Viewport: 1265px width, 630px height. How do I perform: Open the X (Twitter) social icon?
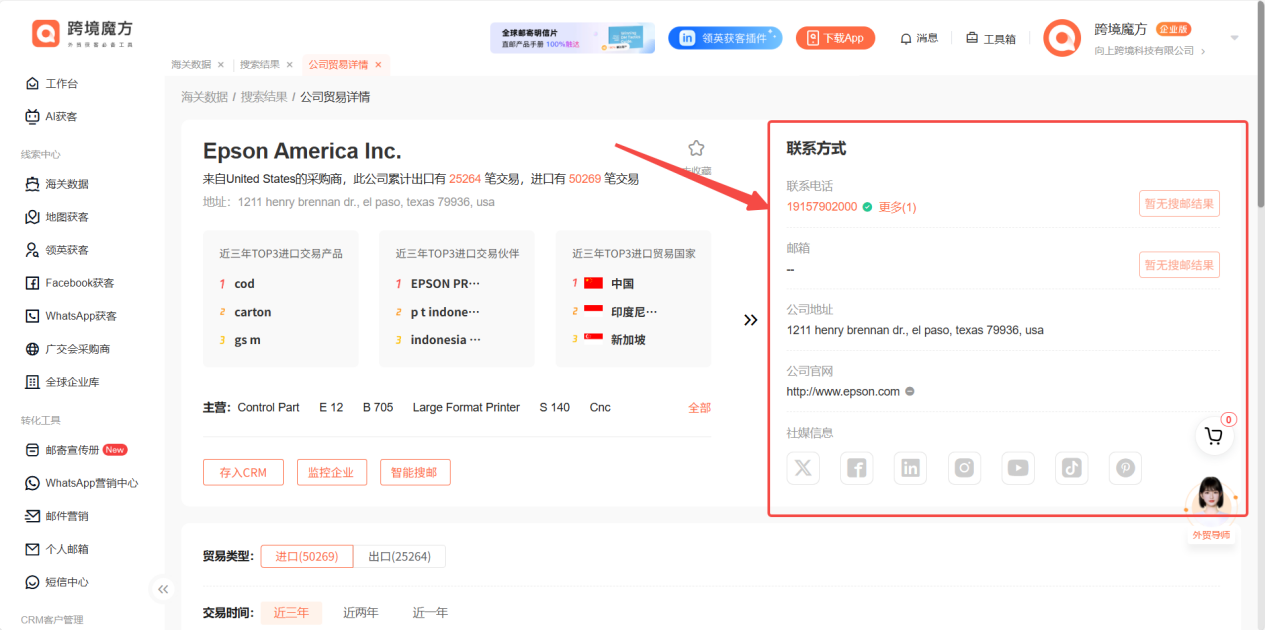click(x=803, y=468)
